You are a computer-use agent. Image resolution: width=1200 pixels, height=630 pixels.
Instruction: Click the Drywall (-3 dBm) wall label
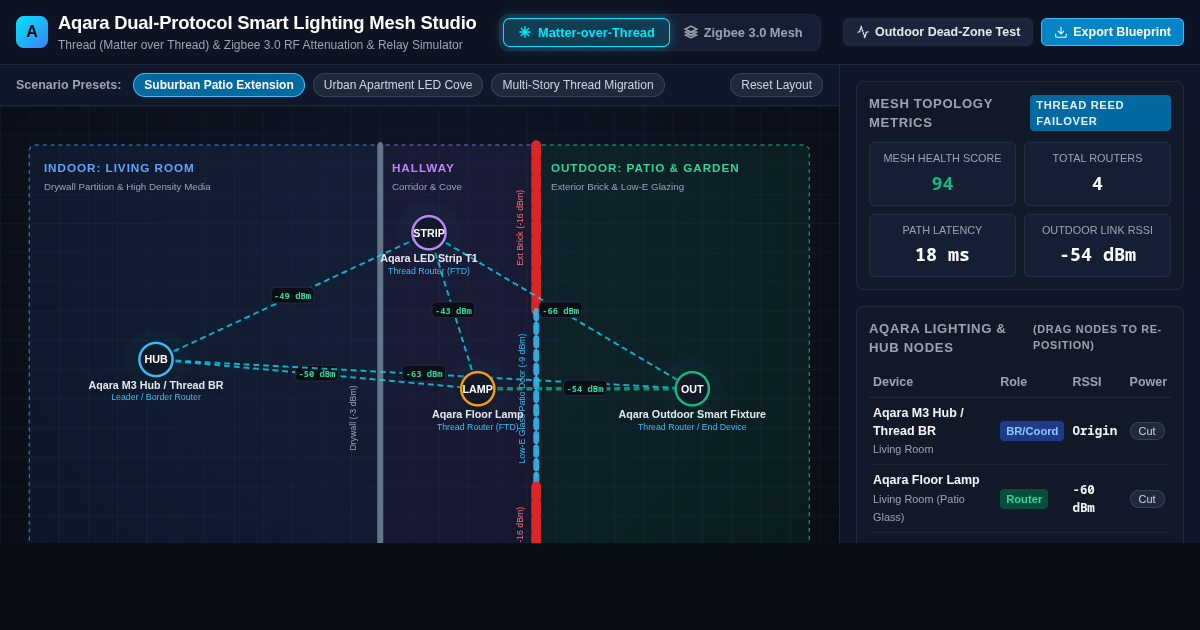(353, 418)
